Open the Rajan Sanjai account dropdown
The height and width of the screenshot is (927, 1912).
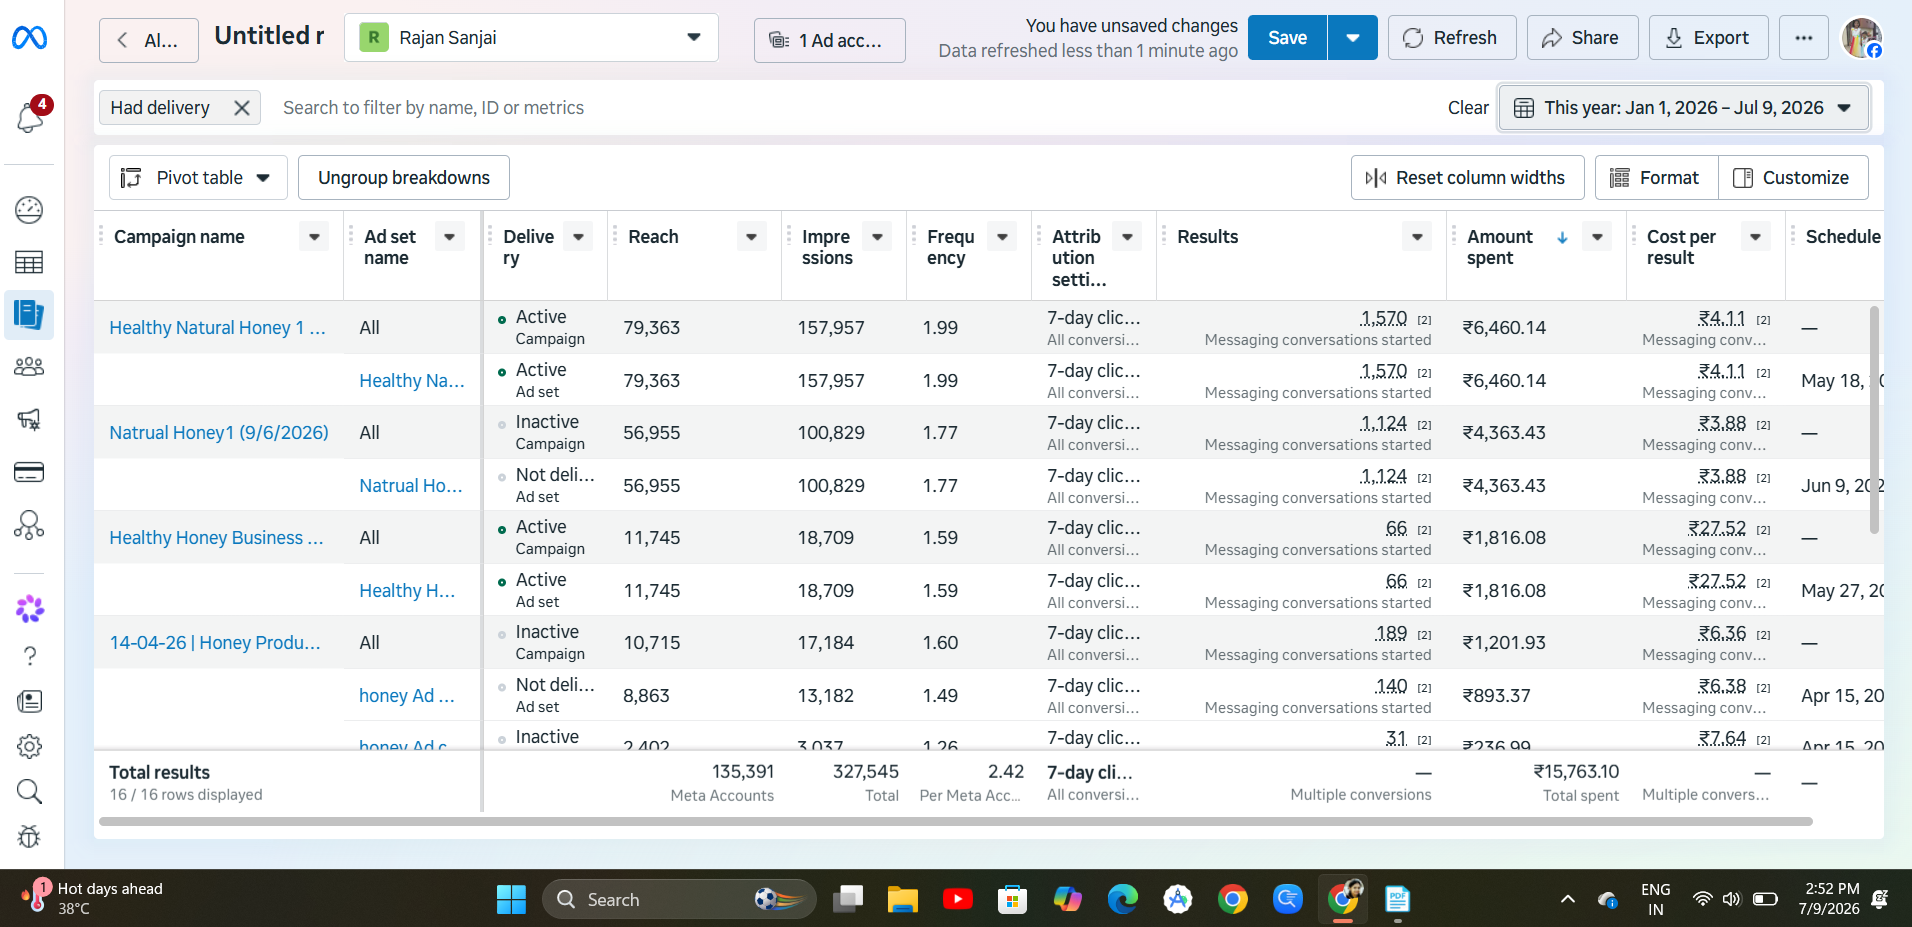531,38
